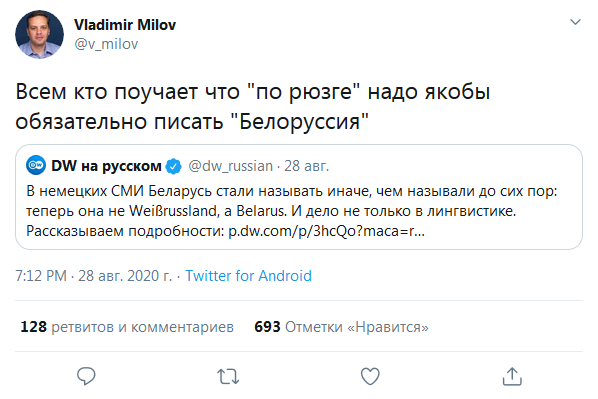
Task: Click the main tweet text about Белоруссия
Action: click(x=252, y=106)
